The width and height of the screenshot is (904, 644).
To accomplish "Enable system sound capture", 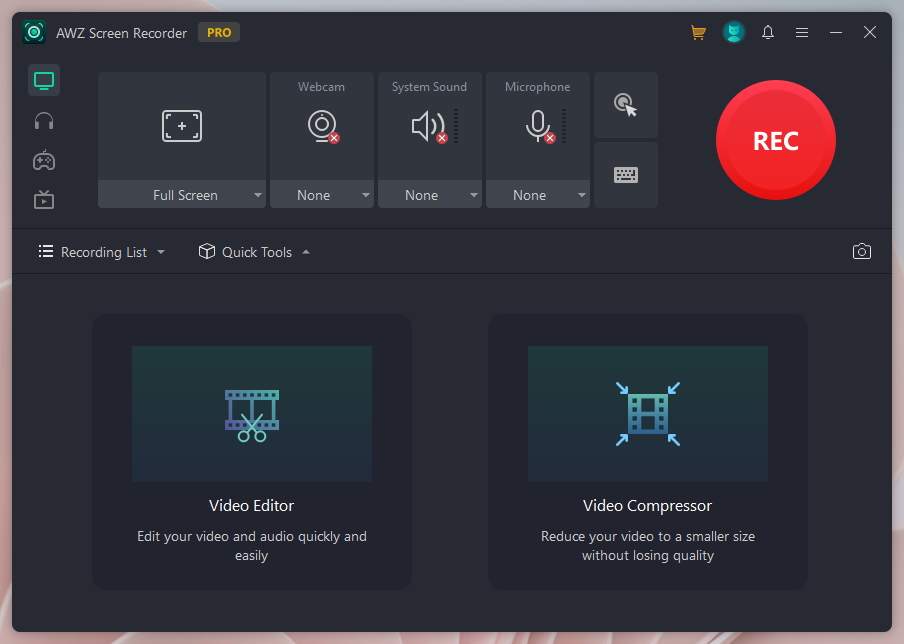I will (x=429, y=126).
